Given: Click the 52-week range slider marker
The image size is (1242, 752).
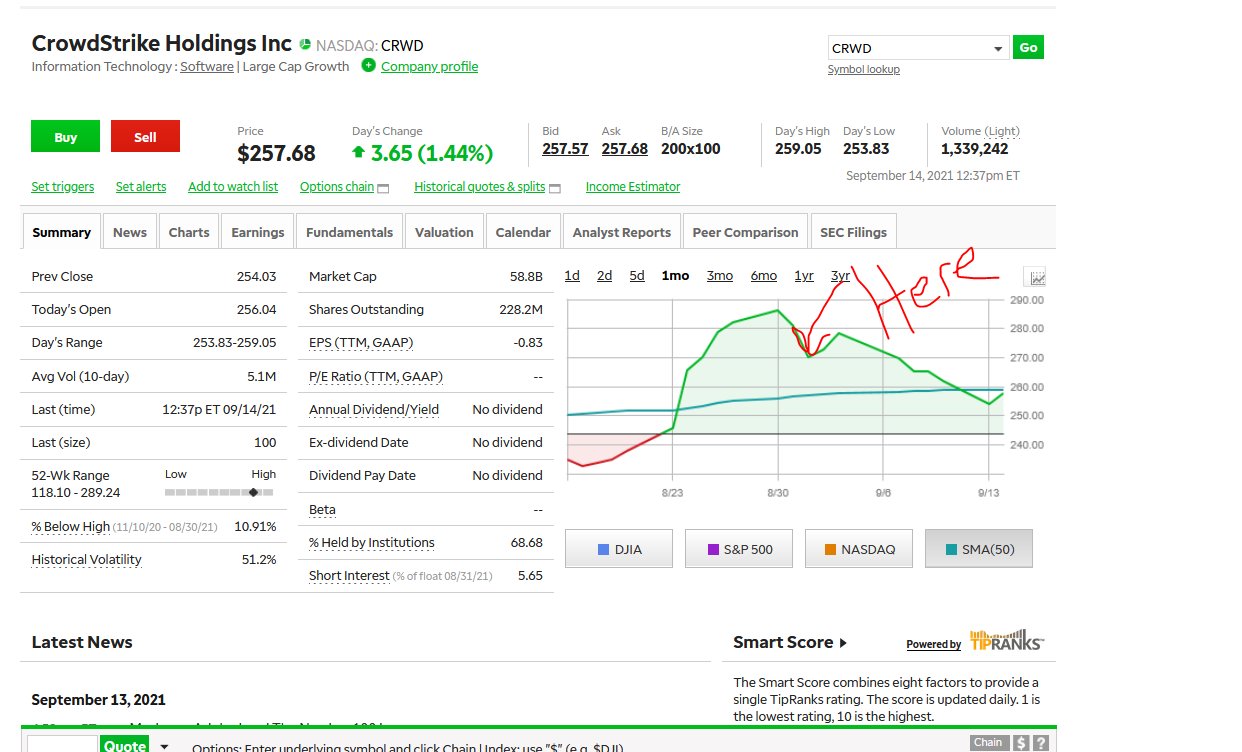Looking at the screenshot, I should pos(254,492).
